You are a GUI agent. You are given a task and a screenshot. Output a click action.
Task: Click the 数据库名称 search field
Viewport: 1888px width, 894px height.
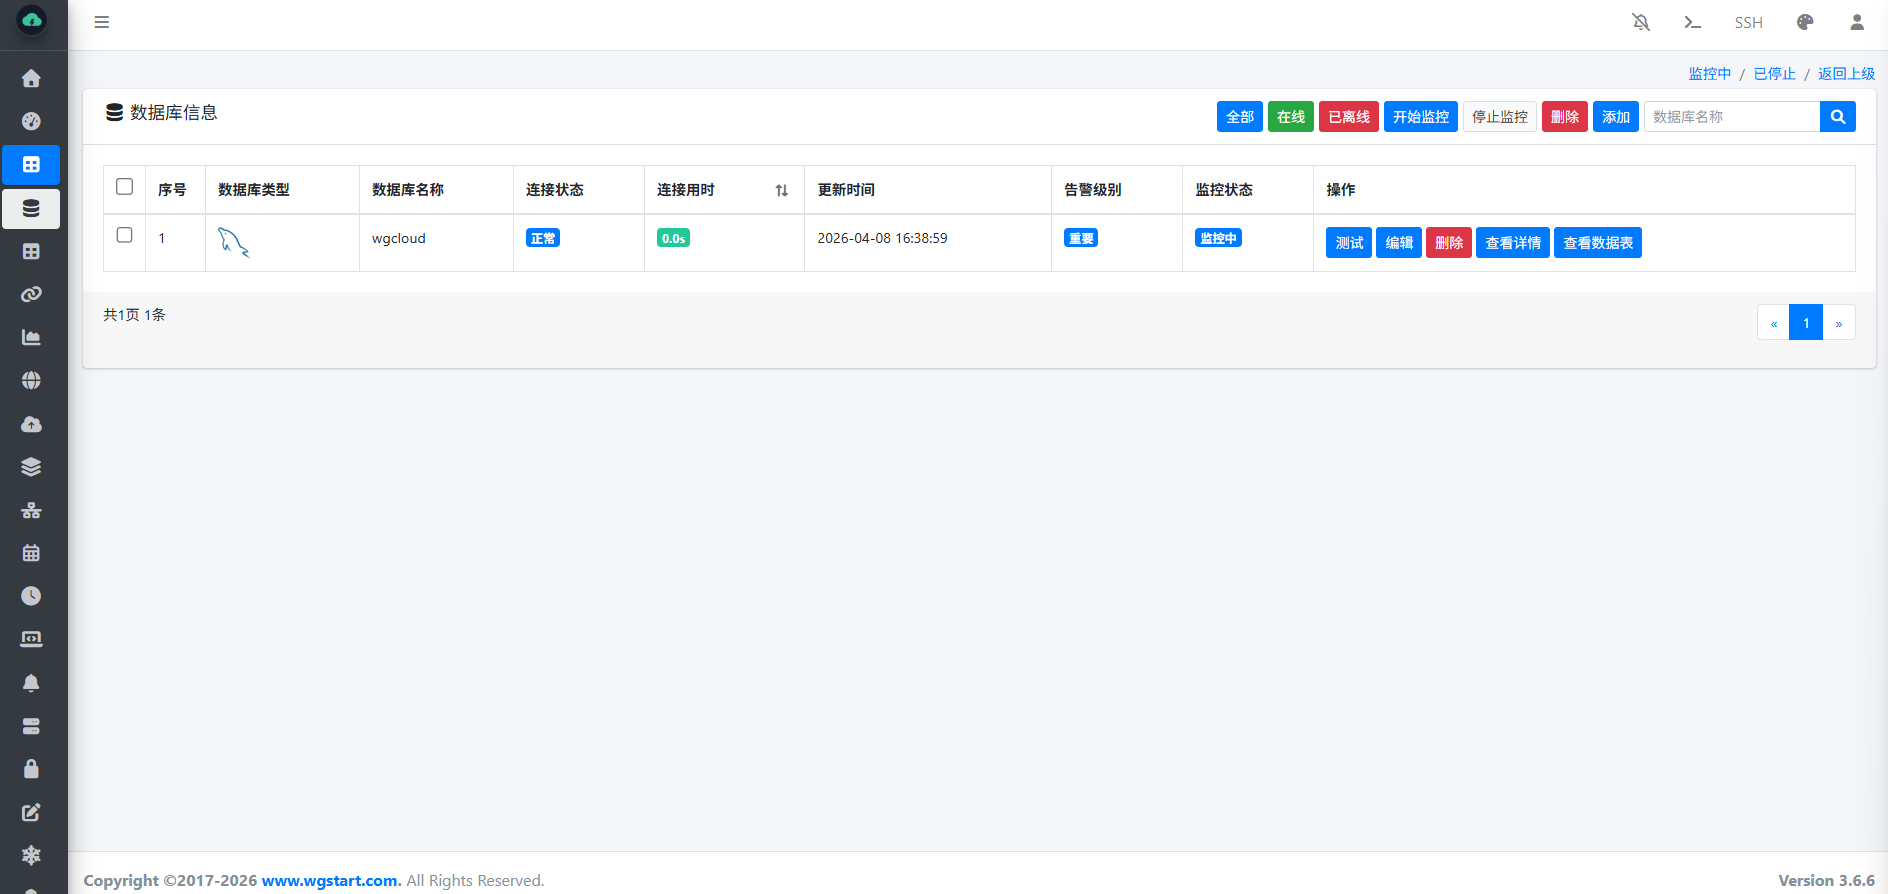[x=1731, y=117]
